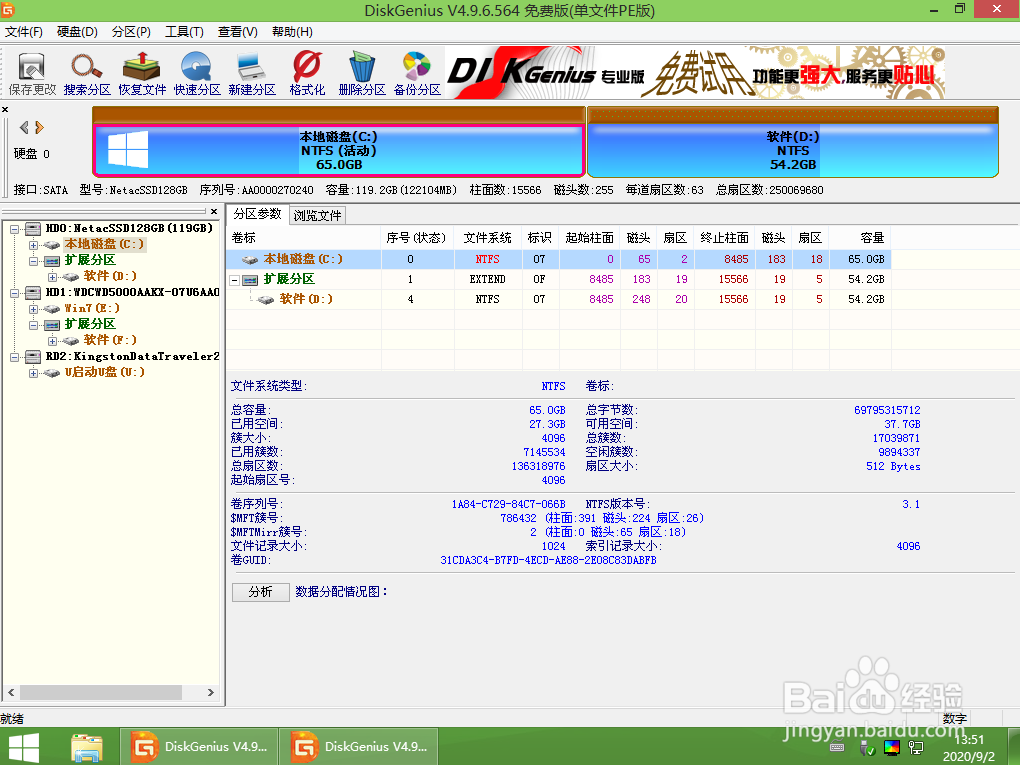The width and height of the screenshot is (1020, 765).
Task: Select 软件(D:) in the disk tree
Action: [110, 276]
